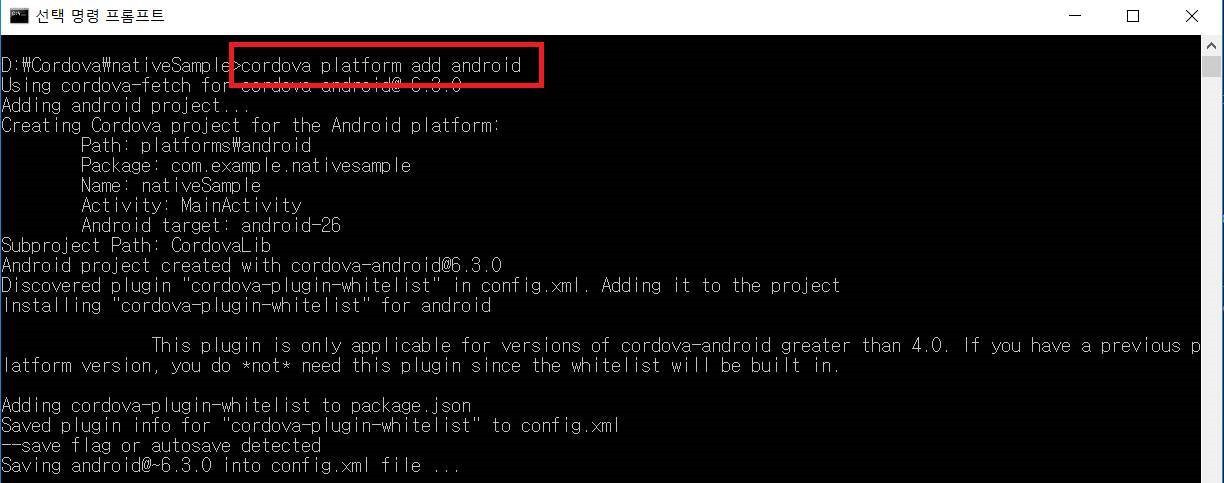1224x483 pixels.
Task: Click the '선택 명령 프롬프트' window title text
Action: pos(100,16)
